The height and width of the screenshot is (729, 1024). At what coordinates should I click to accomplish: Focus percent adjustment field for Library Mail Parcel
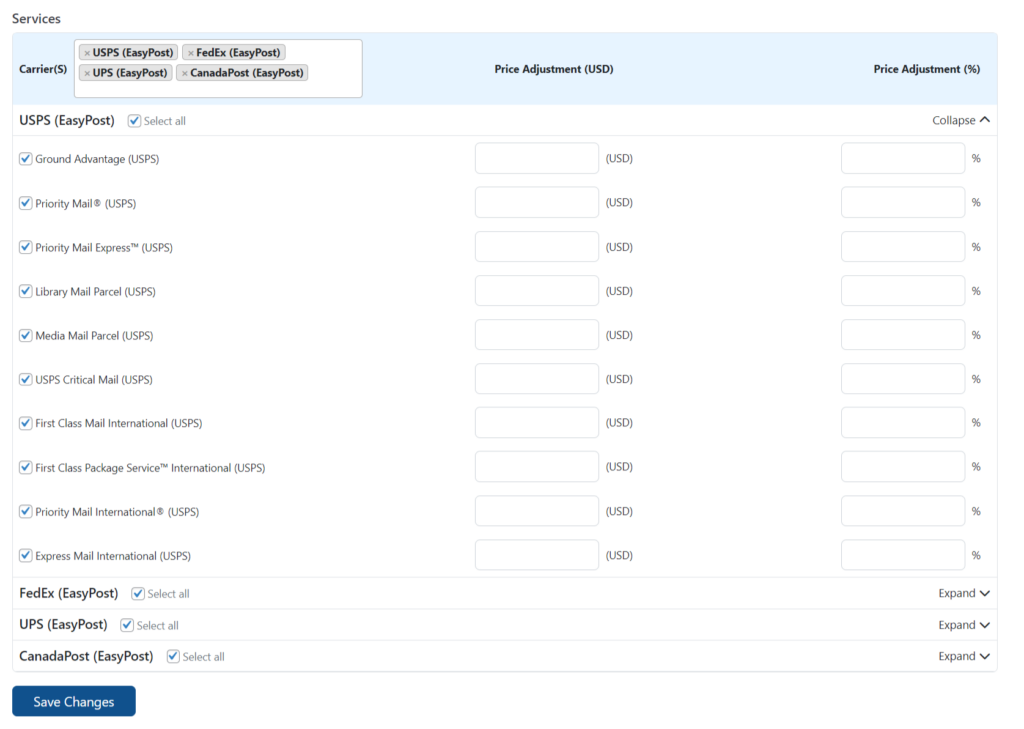pos(903,291)
